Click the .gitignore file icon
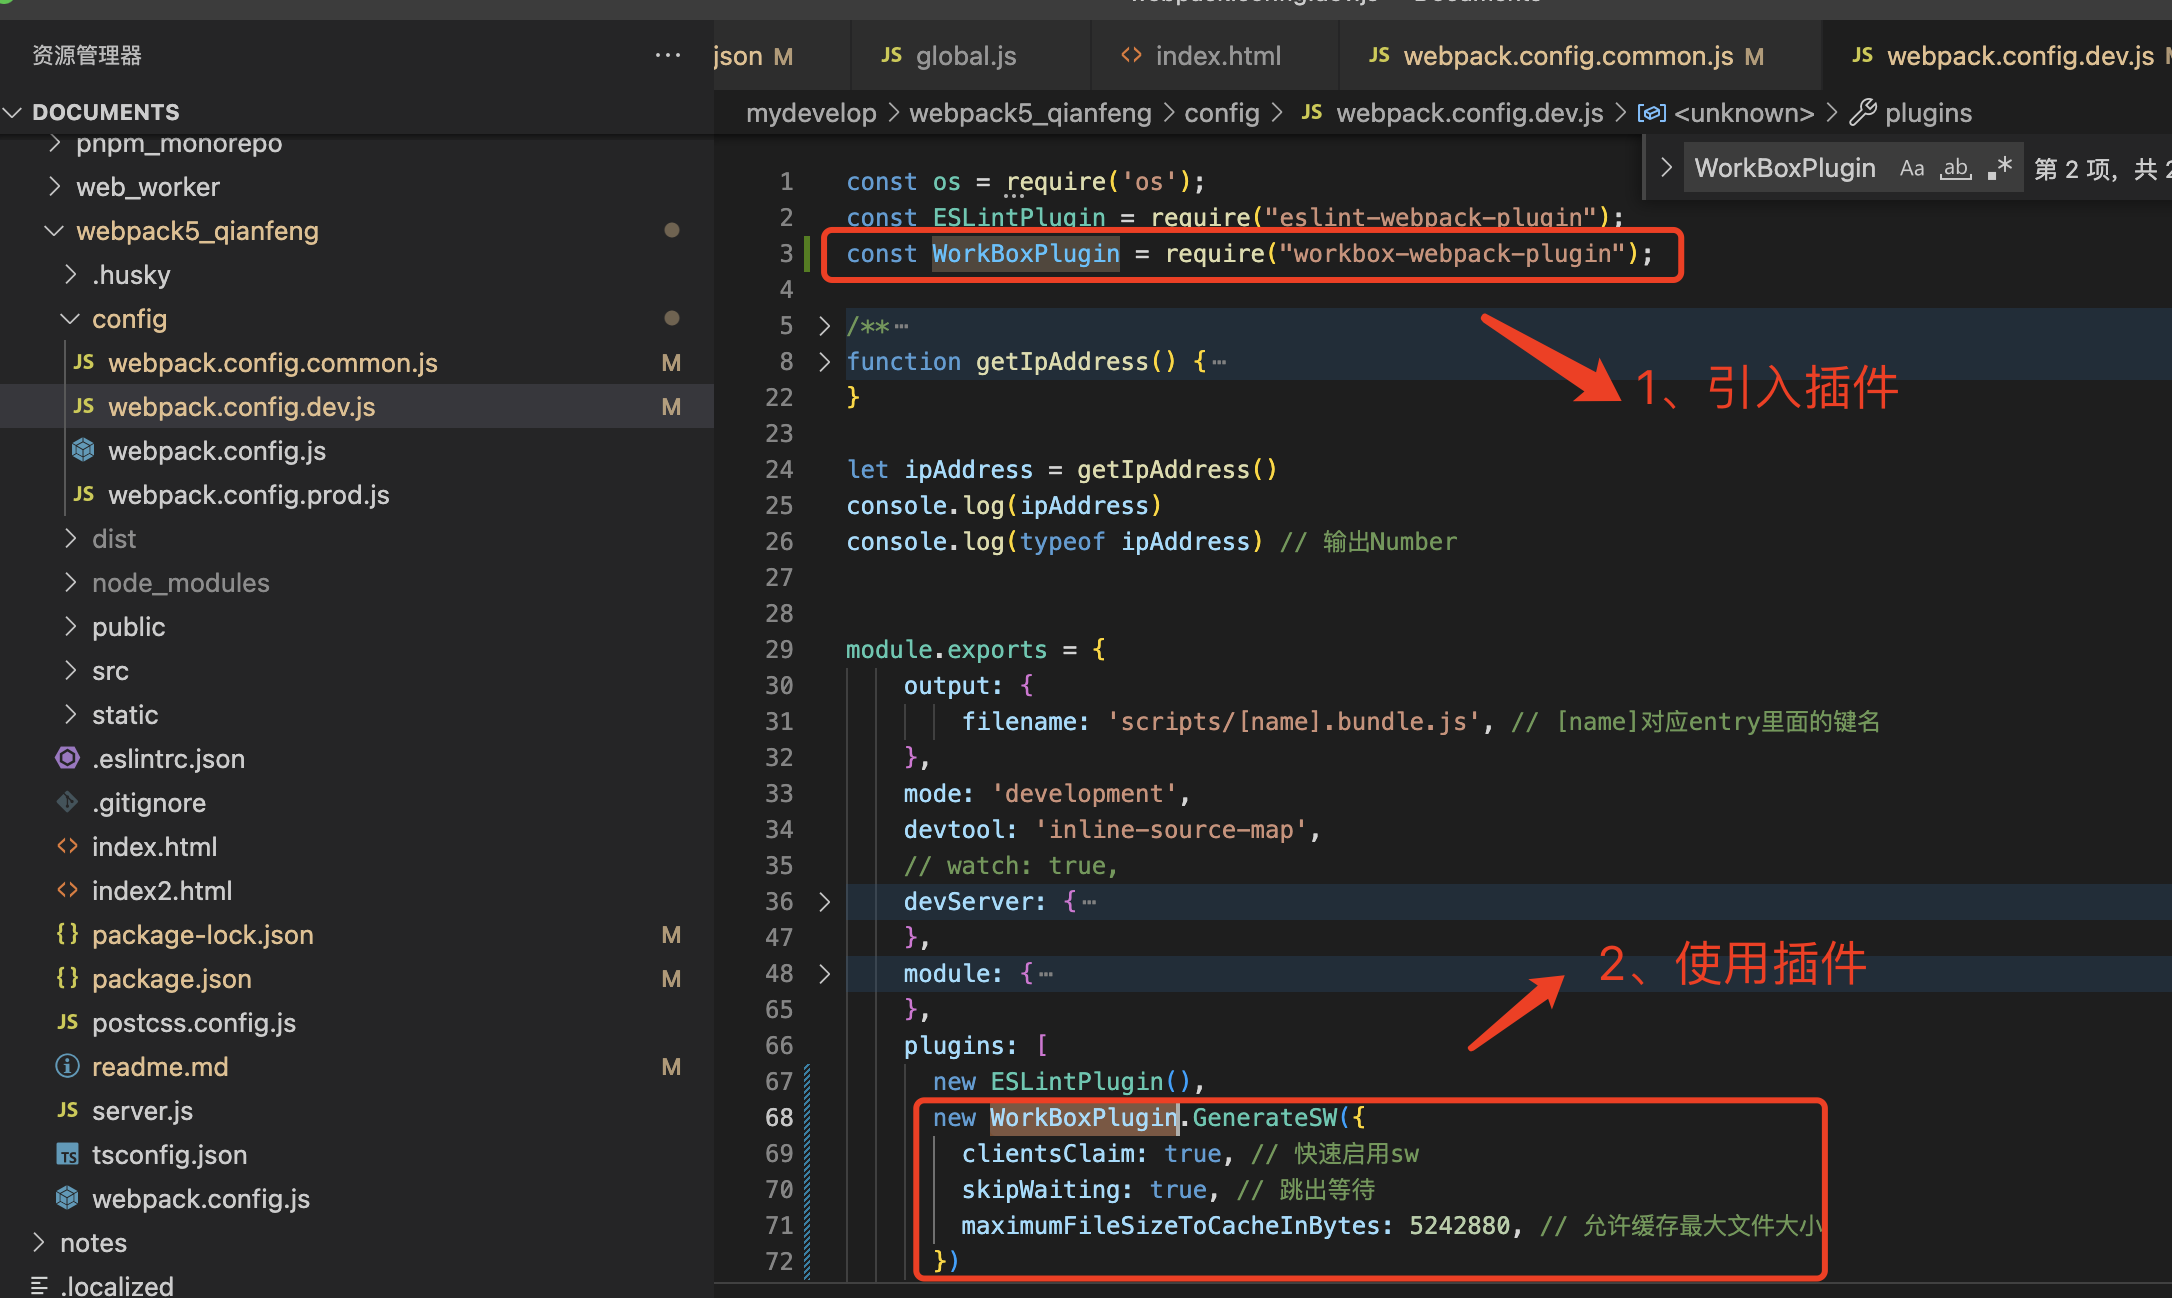Screen dimensions: 2172x1298 [x=67, y=802]
